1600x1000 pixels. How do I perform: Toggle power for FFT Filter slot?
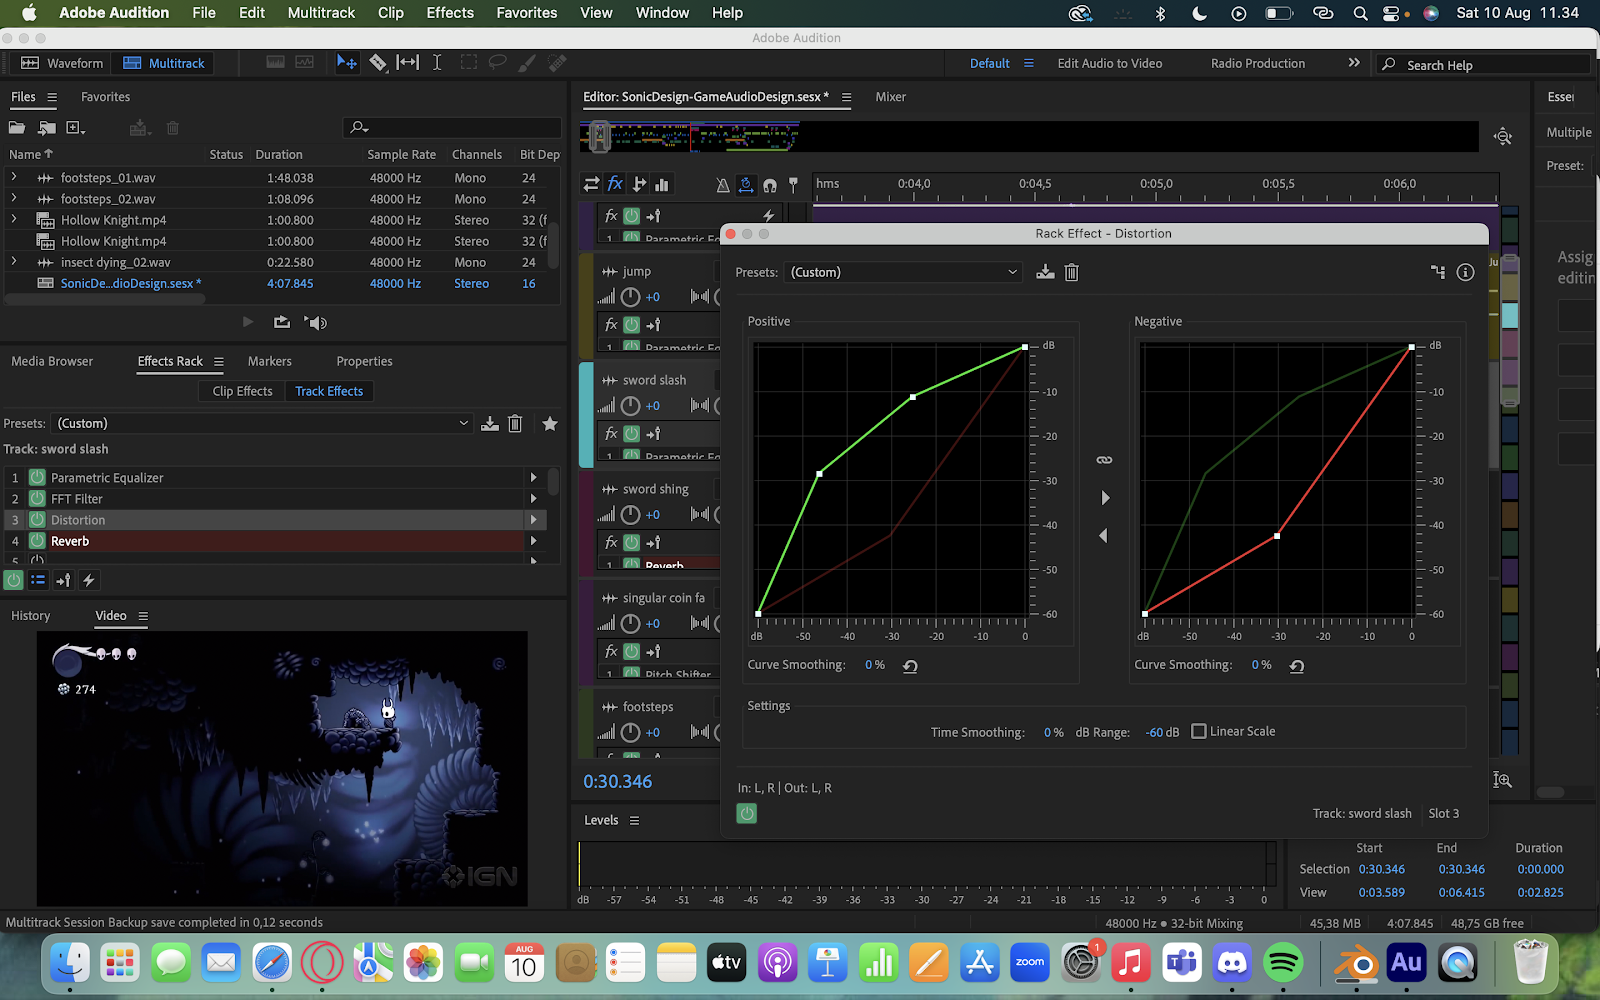coord(37,498)
